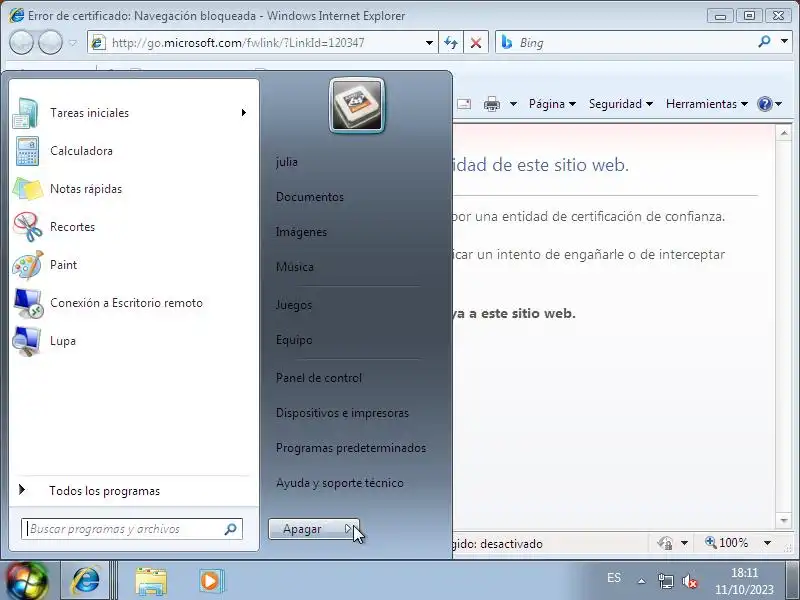Image resolution: width=800 pixels, height=600 pixels.
Task: Open address bar history dropdown
Action: point(430,43)
